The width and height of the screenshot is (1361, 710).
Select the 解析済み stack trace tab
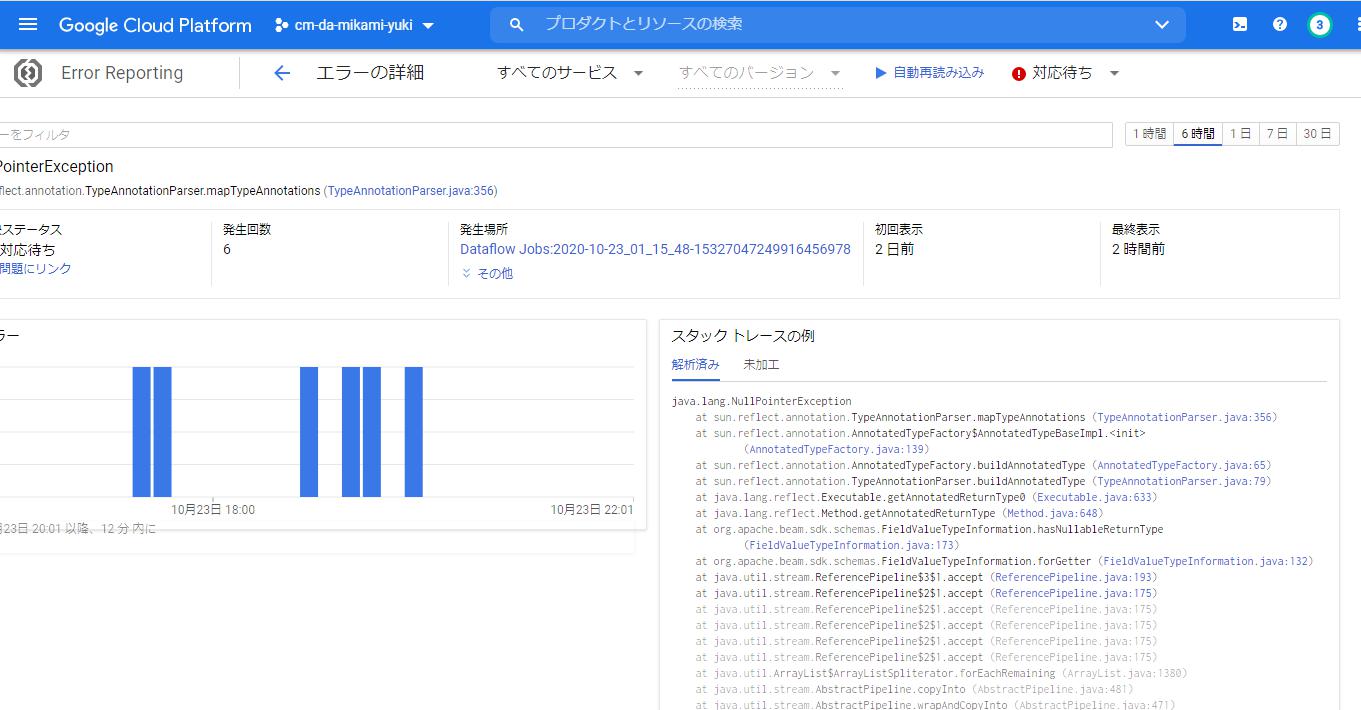pyautogui.click(x=695, y=366)
